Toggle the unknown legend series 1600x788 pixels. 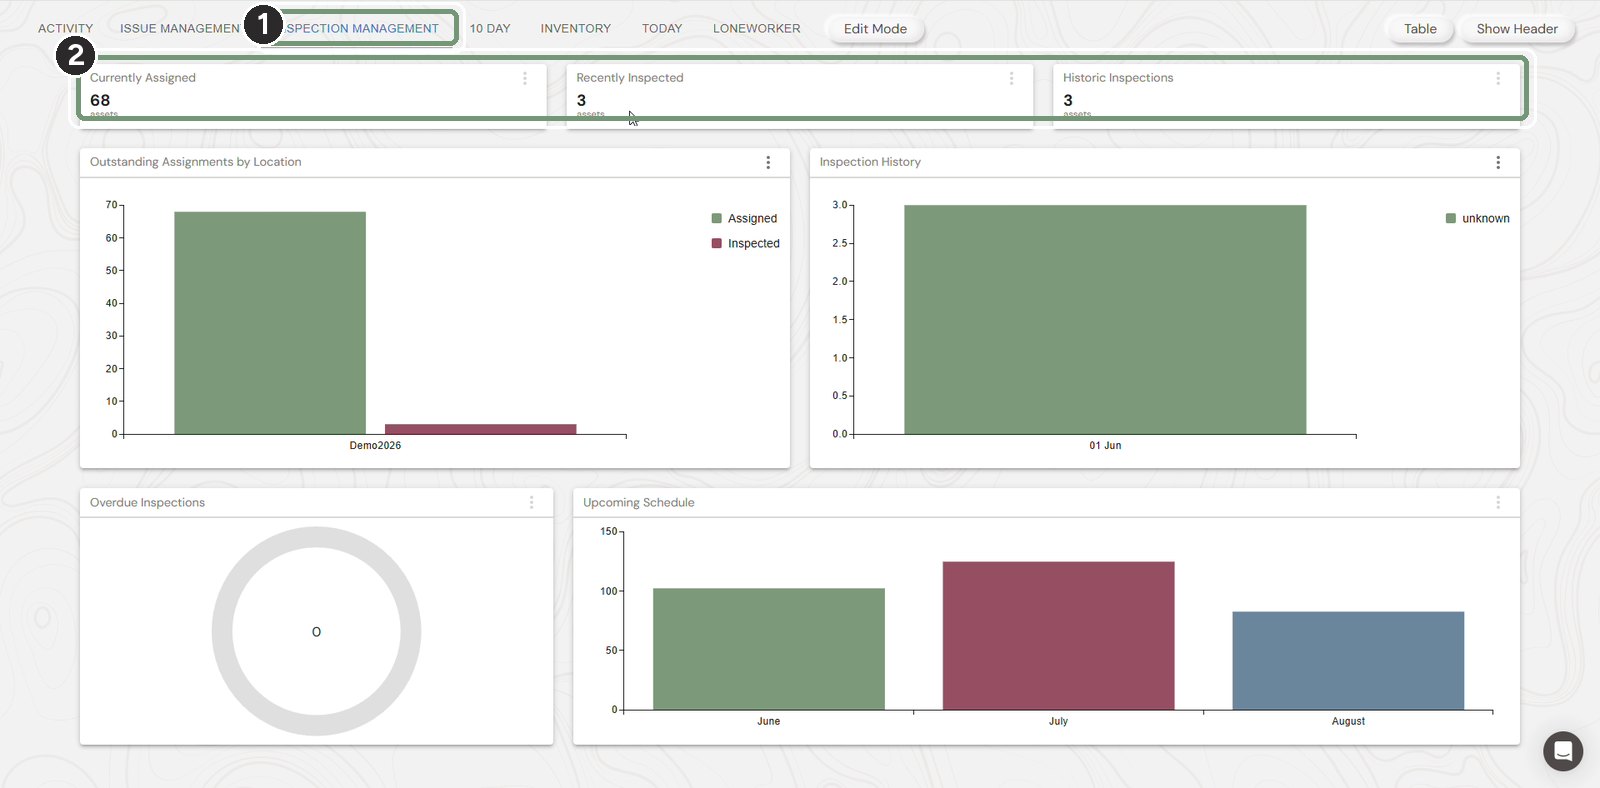(1478, 218)
